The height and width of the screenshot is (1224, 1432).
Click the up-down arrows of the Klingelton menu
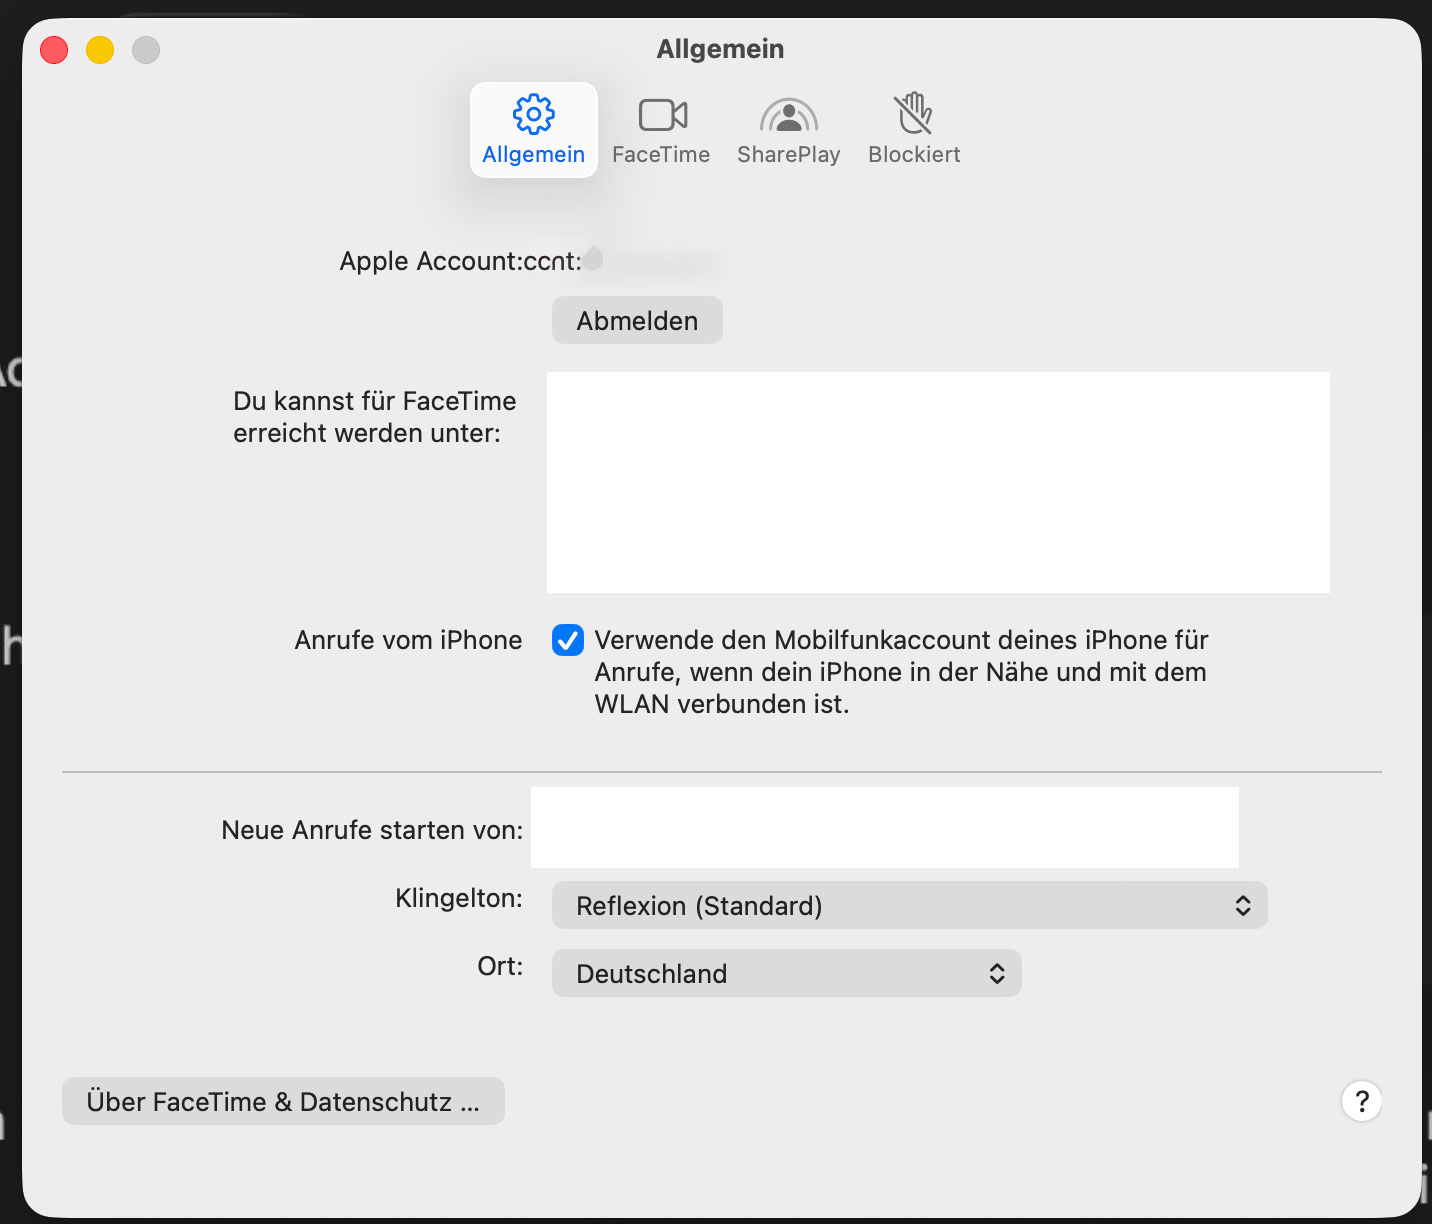(1242, 905)
